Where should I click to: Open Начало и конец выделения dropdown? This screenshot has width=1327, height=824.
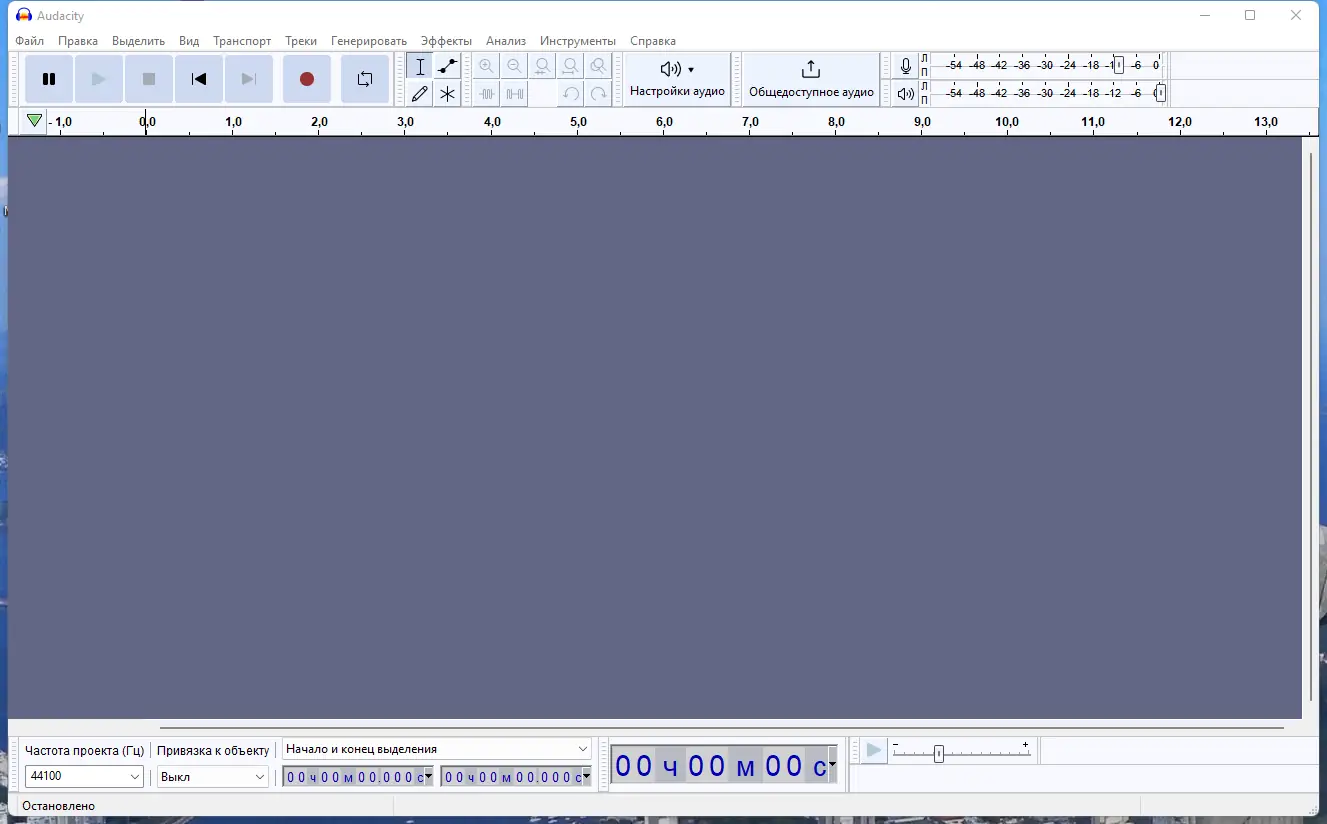tap(437, 749)
